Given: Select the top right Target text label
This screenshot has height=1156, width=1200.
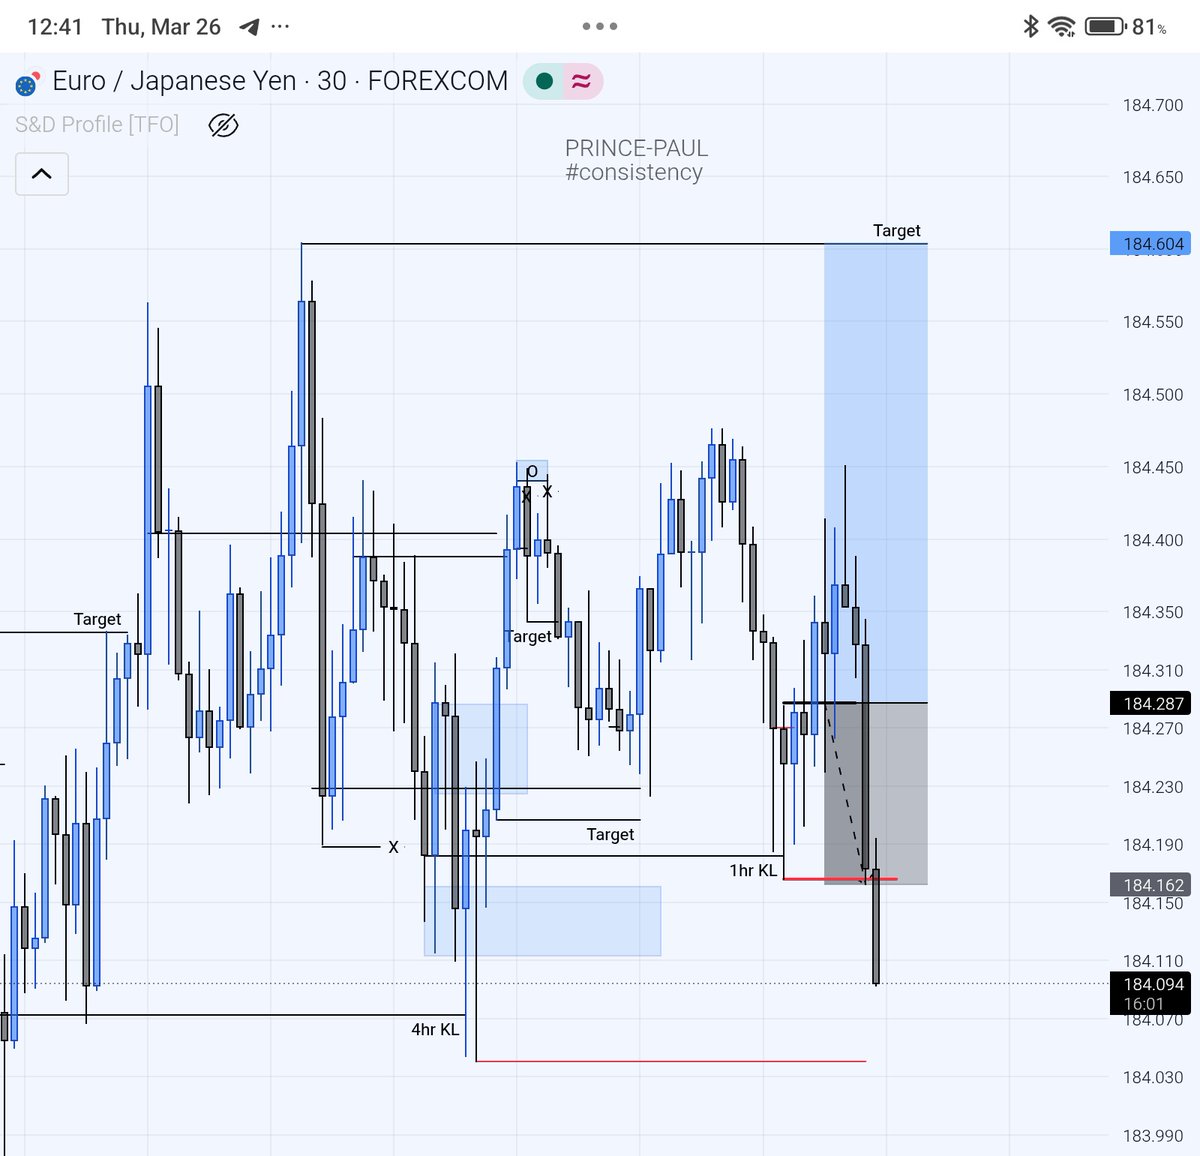Looking at the screenshot, I should 896,230.
